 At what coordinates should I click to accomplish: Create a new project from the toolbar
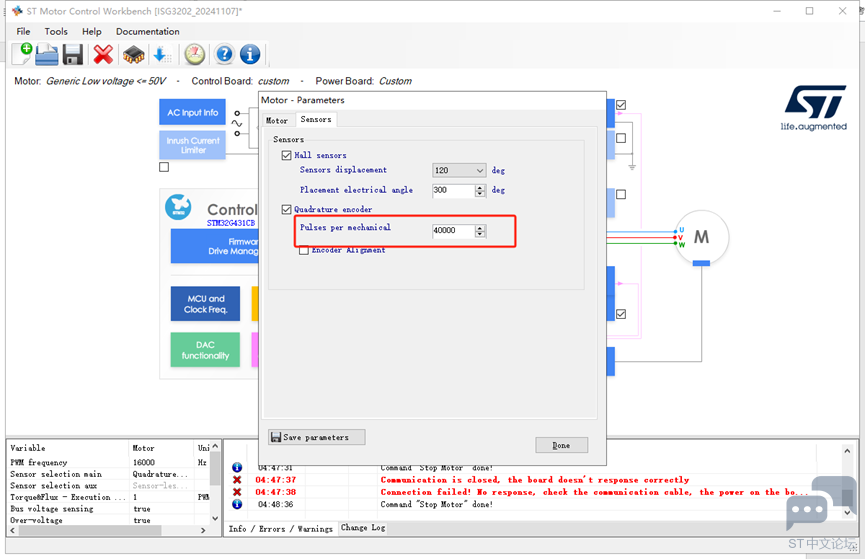point(22,54)
